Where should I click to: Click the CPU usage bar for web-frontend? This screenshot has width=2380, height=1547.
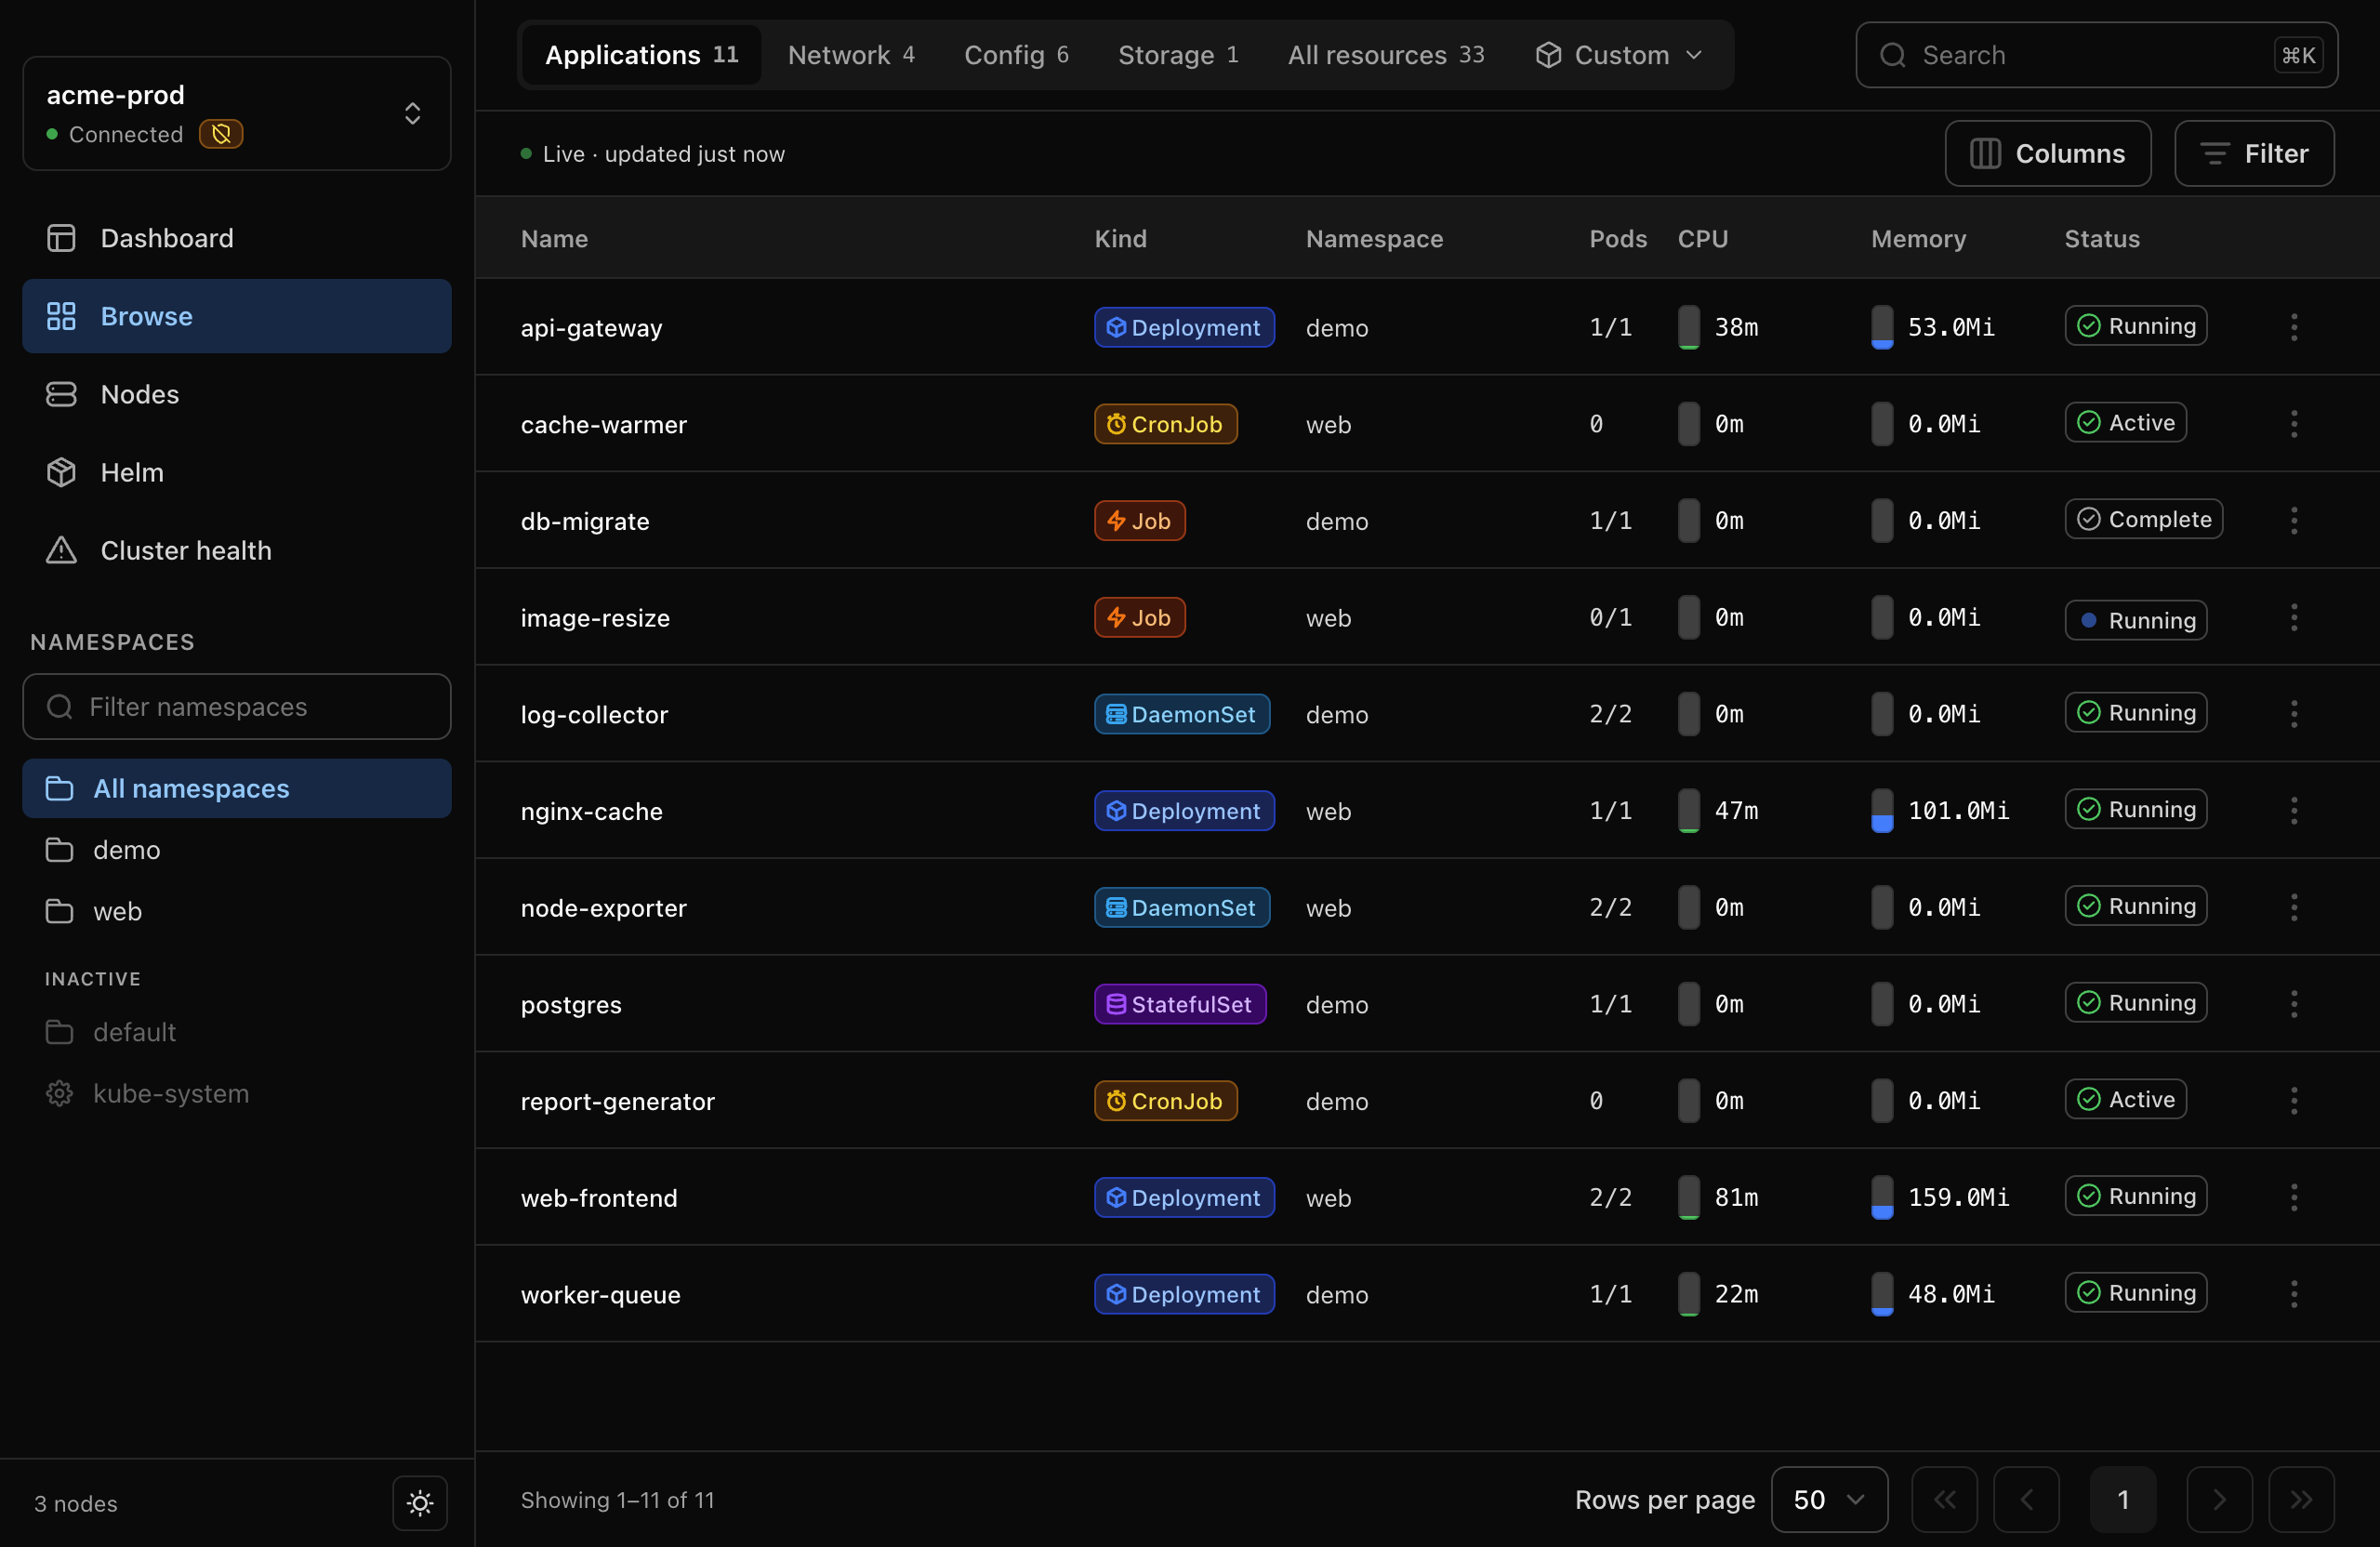coord(1688,1197)
